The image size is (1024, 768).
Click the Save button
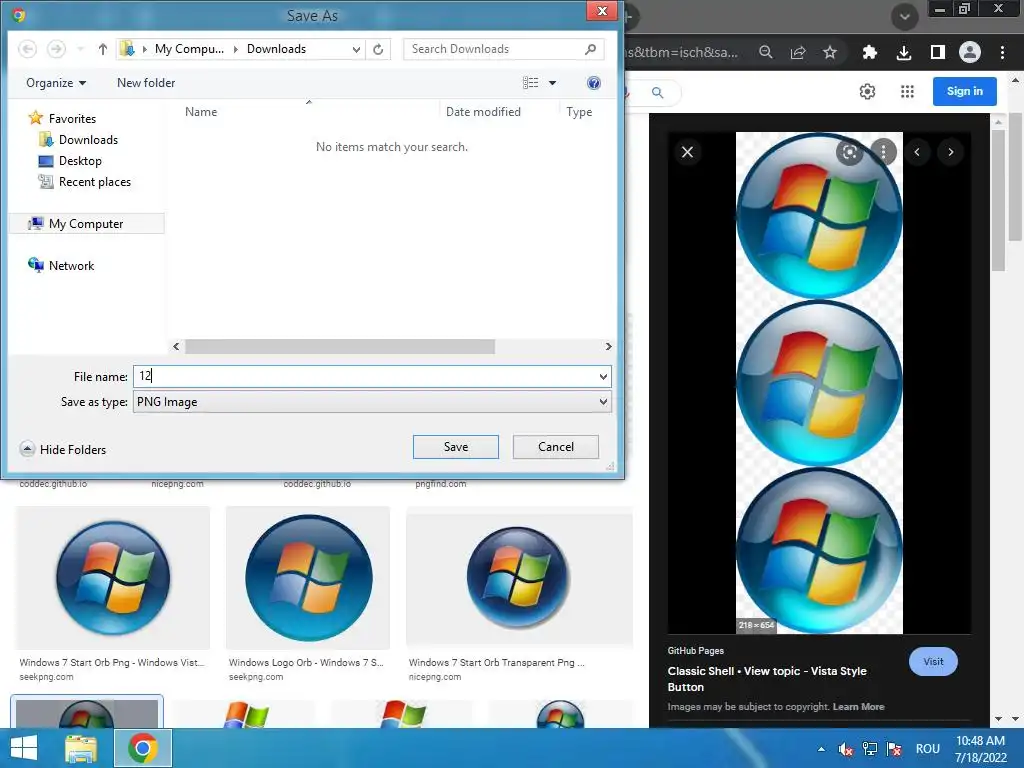pyautogui.click(x=456, y=447)
